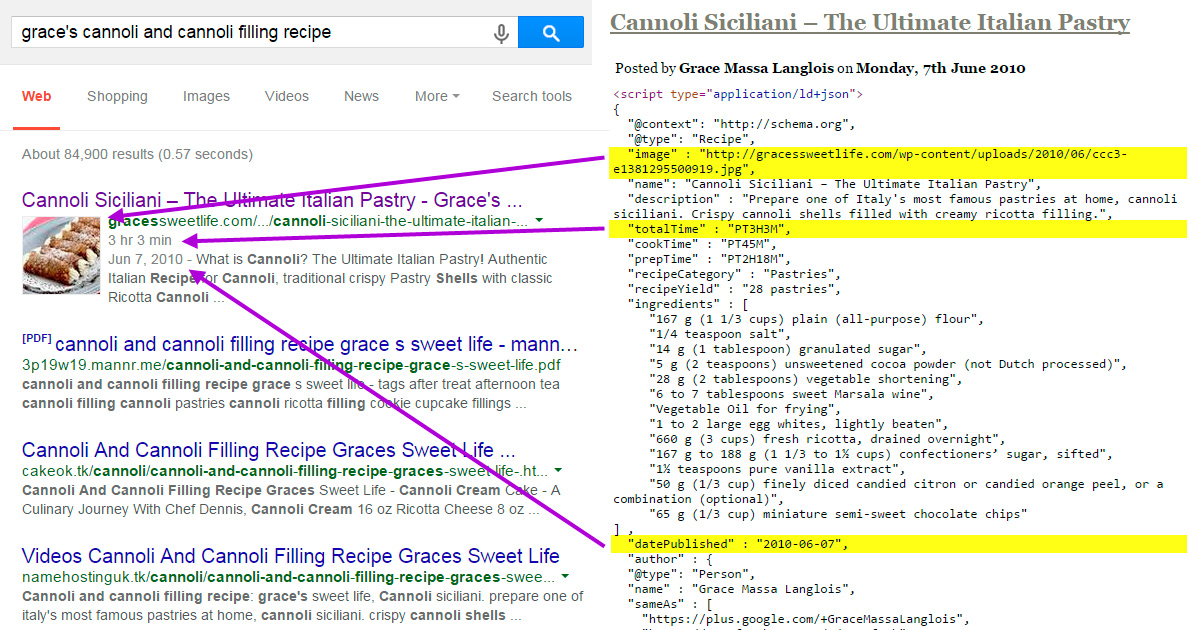Expand the arrow beside cakeok.tk URL
Screen dimensions: 1200x630
coord(558,471)
